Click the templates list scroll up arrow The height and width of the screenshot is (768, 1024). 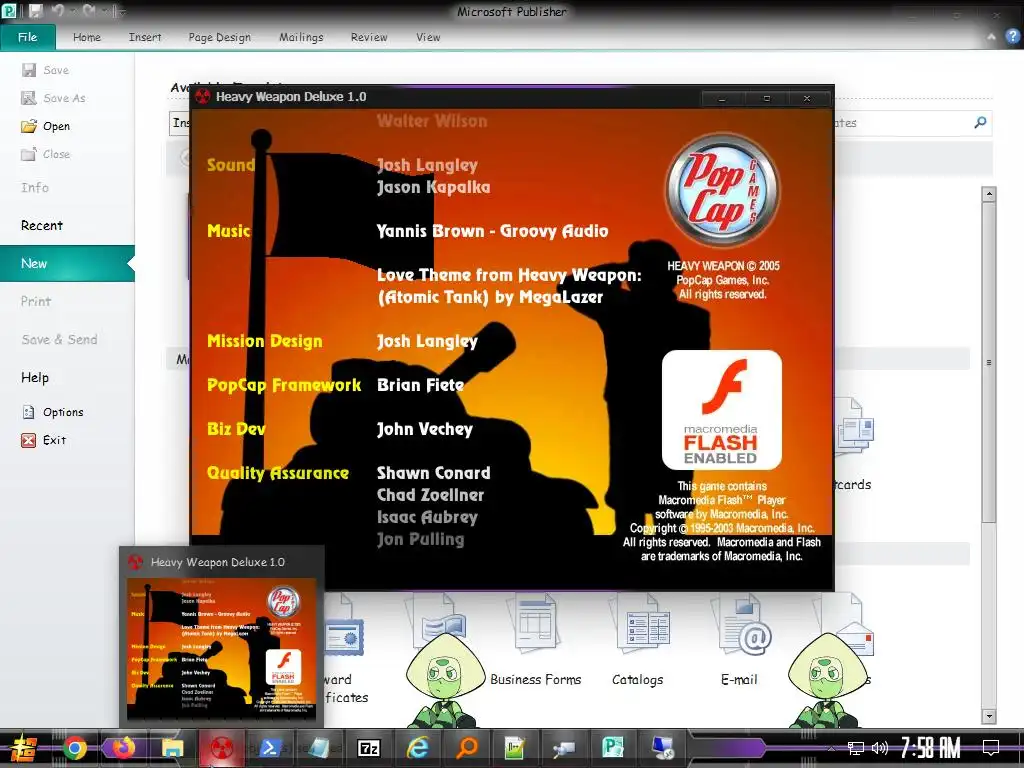click(989, 194)
